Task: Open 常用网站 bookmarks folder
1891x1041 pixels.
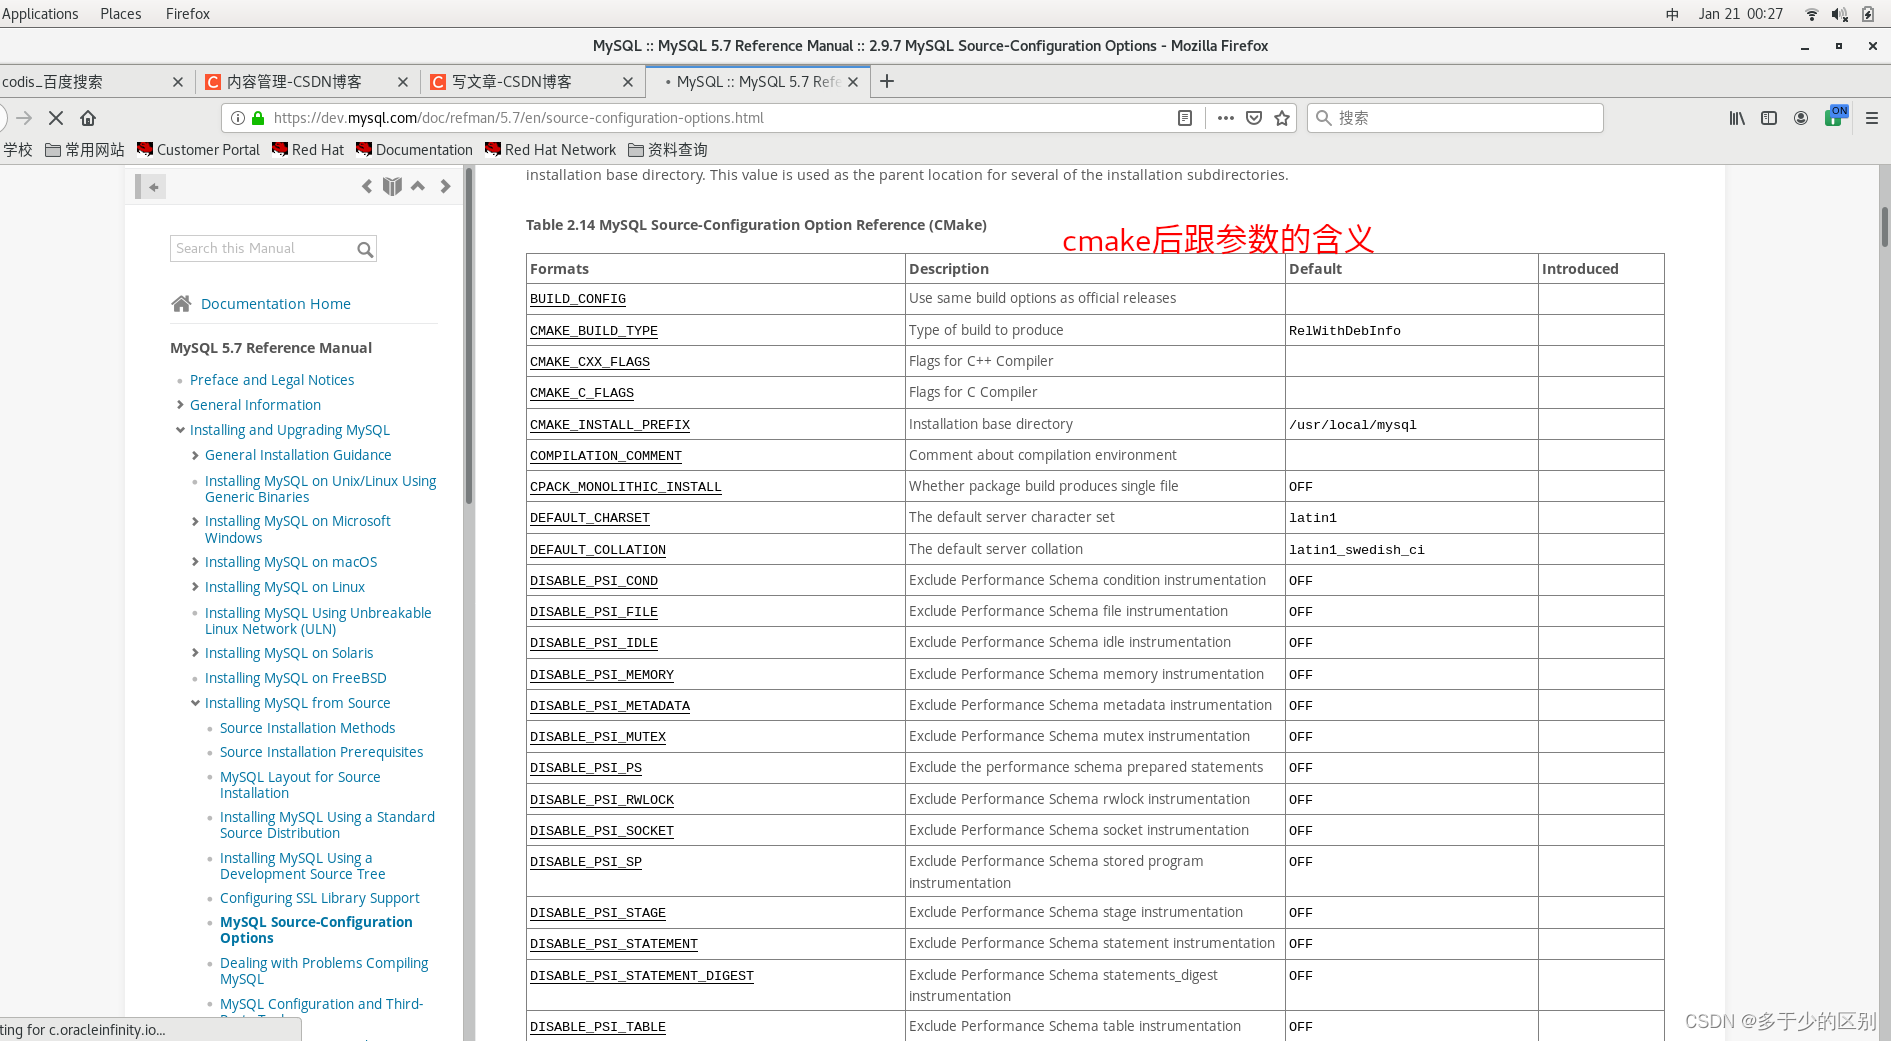Action: [85, 150]
